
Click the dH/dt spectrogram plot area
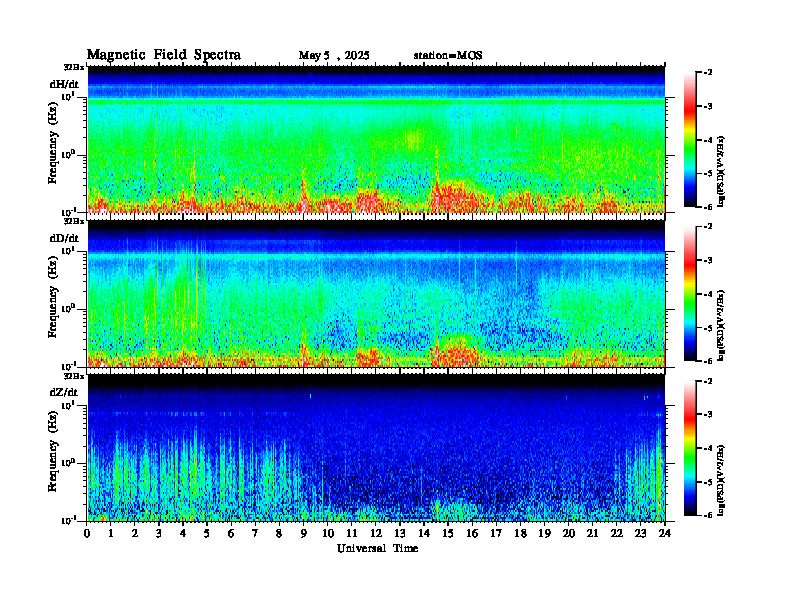[x=376, y=139]
